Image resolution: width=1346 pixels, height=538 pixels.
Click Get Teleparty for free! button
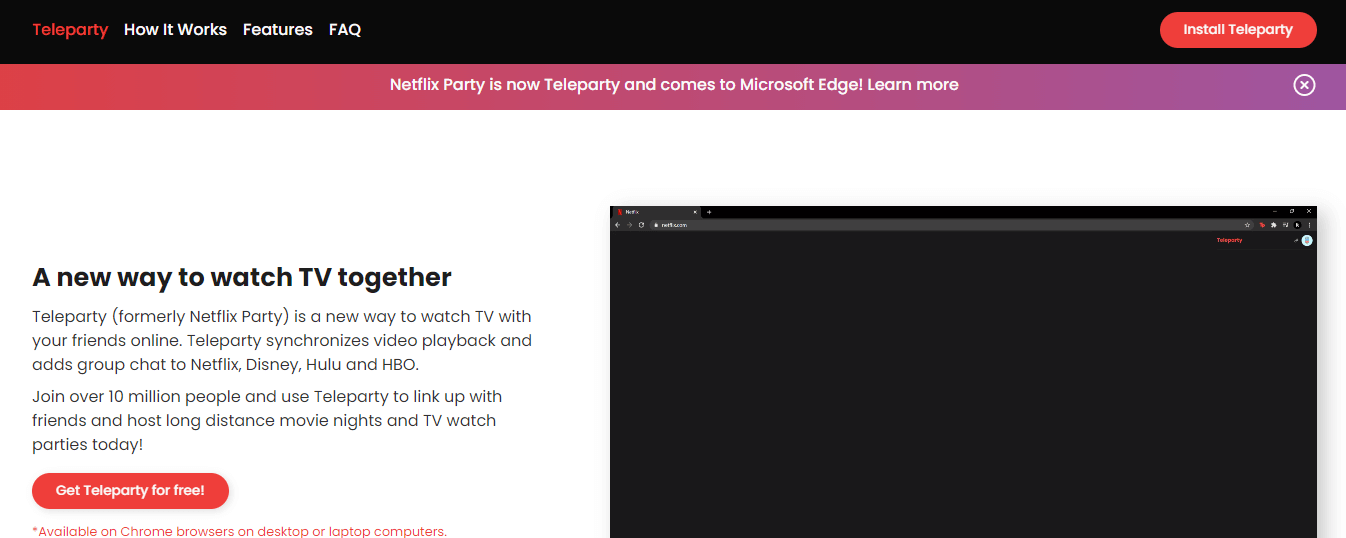[x=130, y=490]
